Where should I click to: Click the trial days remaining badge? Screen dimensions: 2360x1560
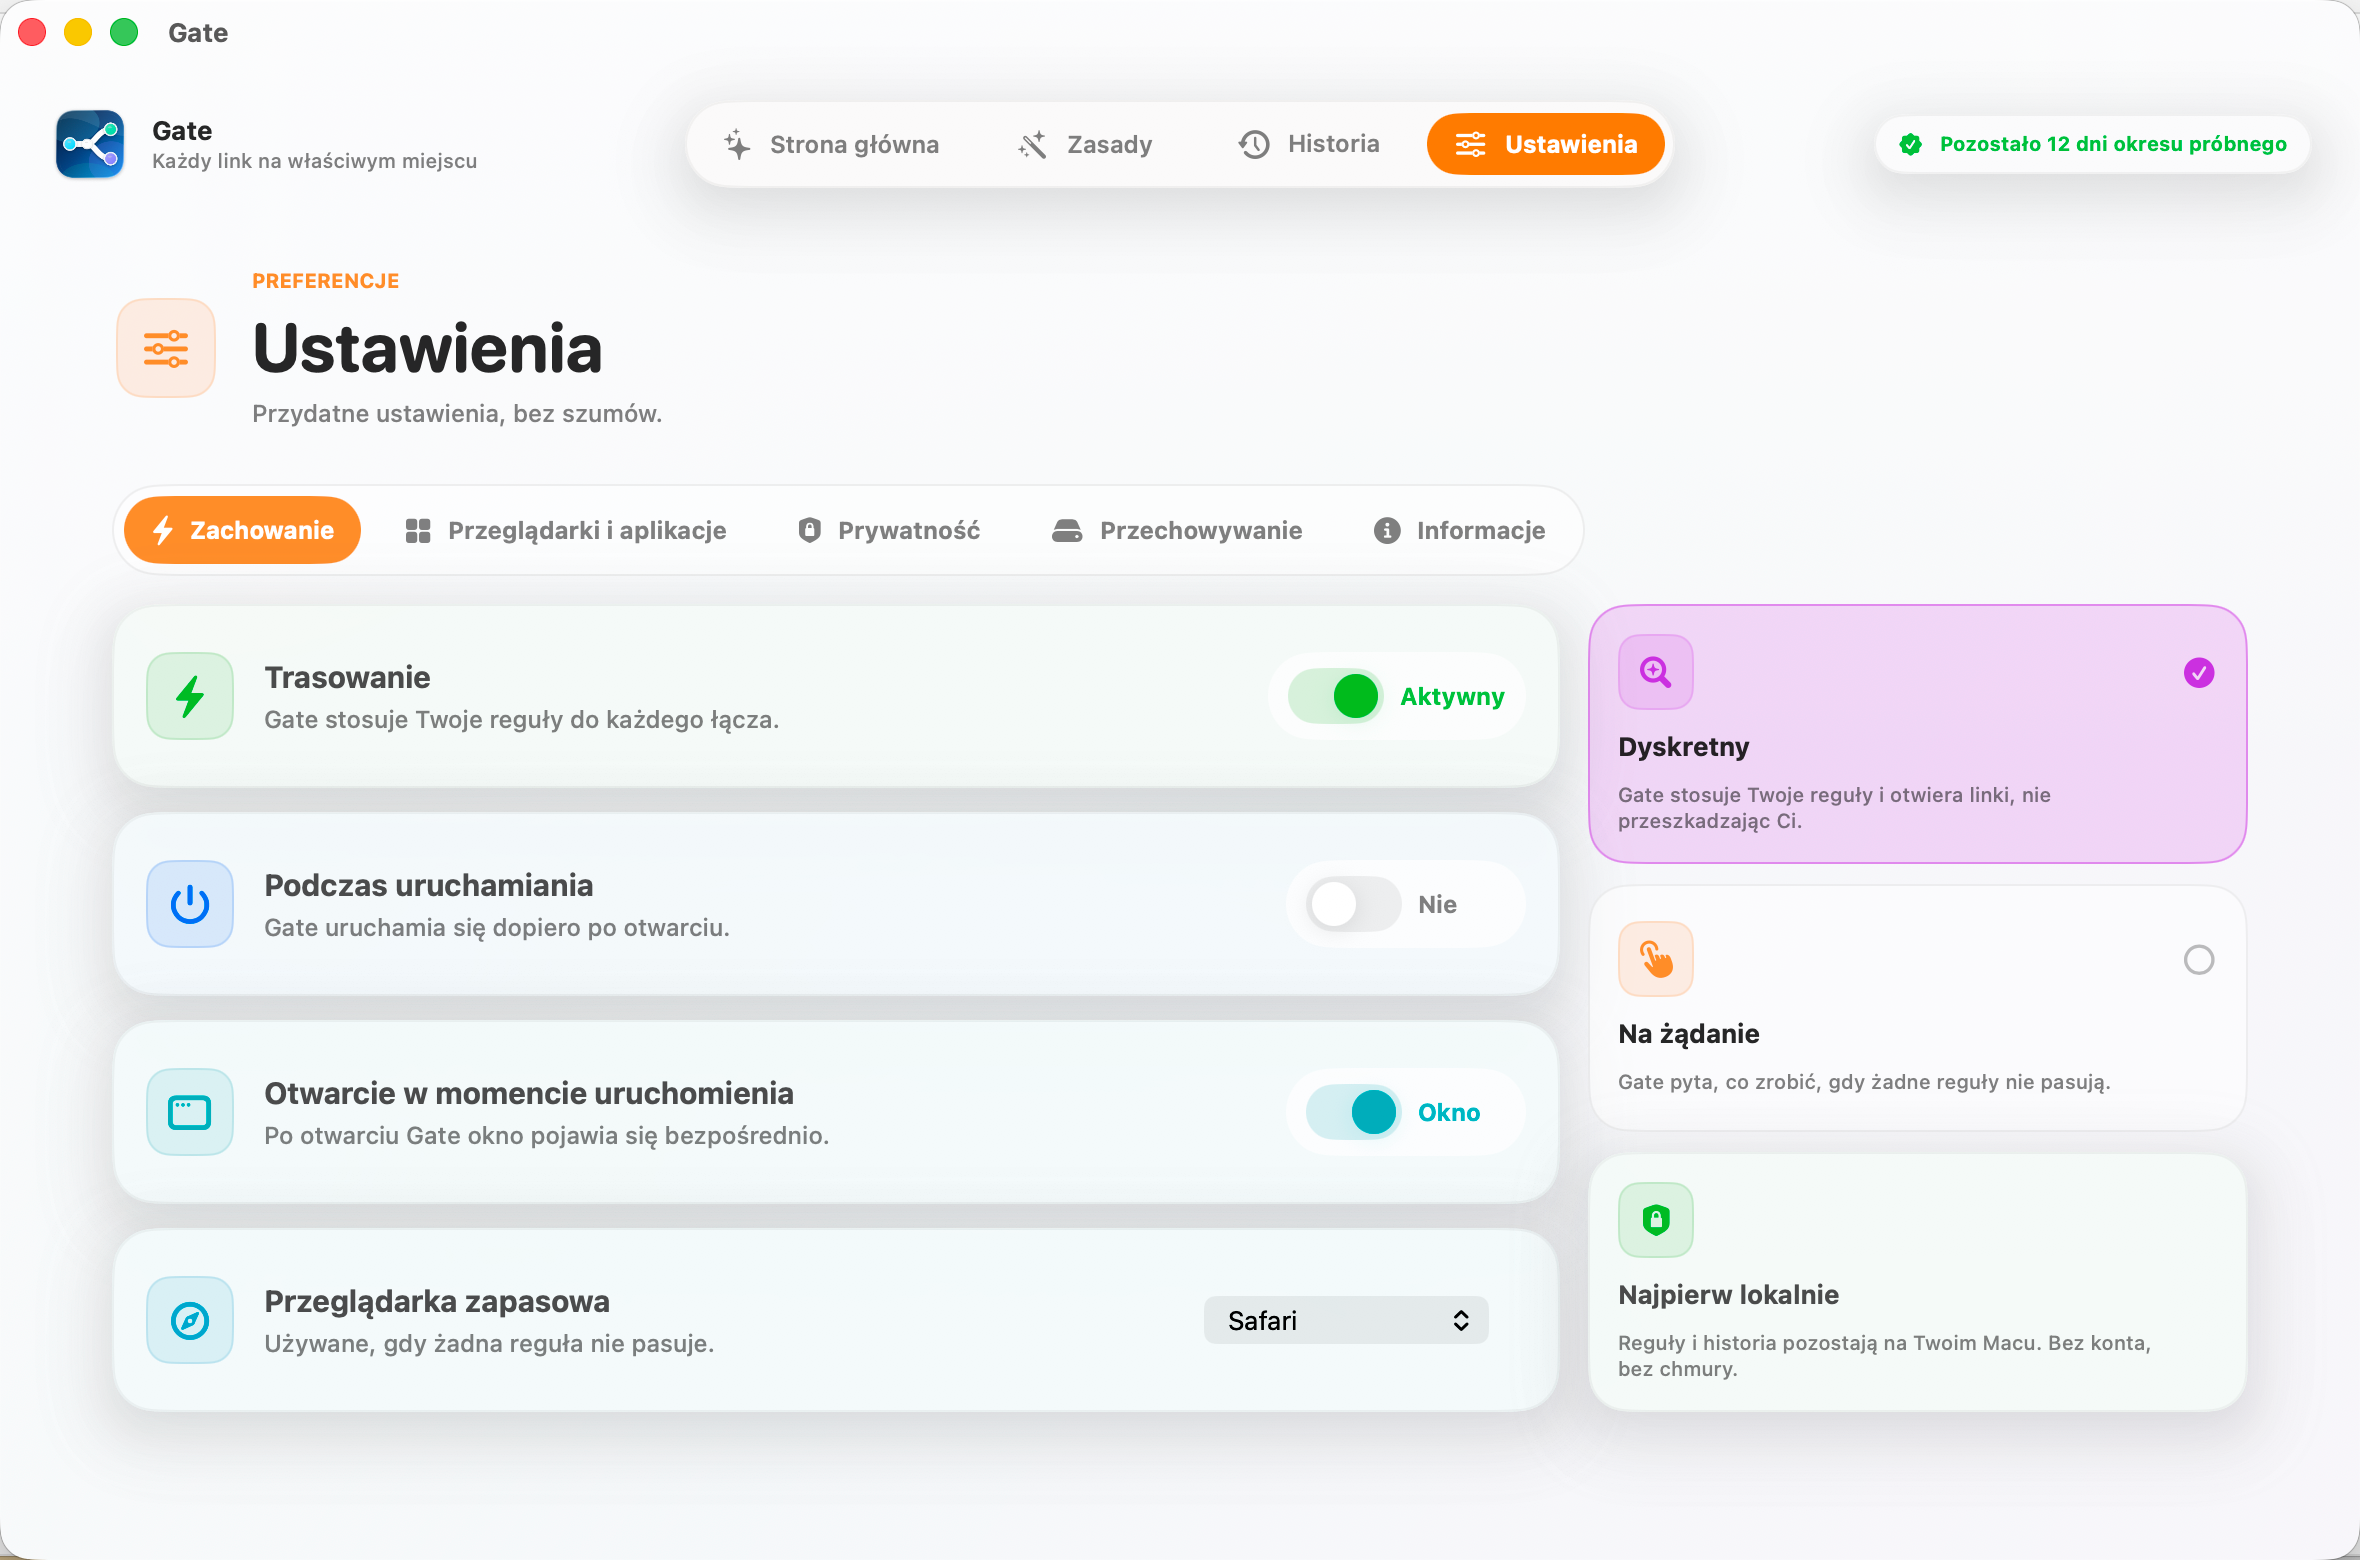click(2093, 144)
